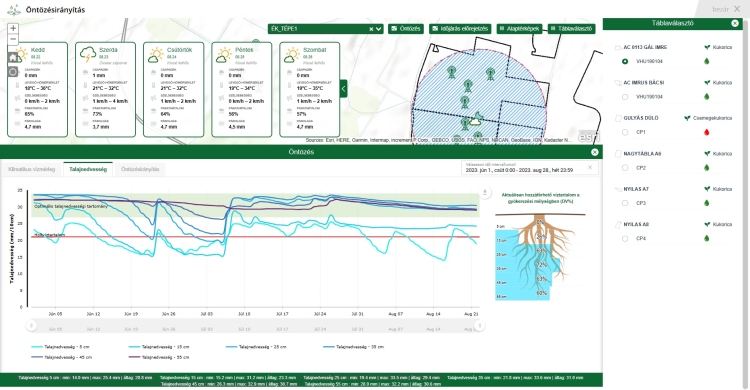Image resolution: width=750 pixels, height=390 pixels.
Task: Switch to the Klimatikus vízmérleg tab
Action: point(32,169)
